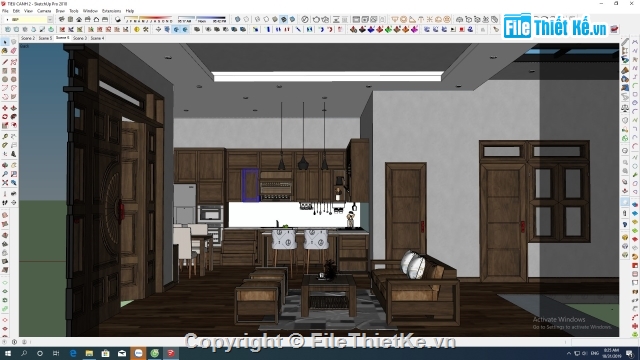
Task: Click the Zoom Extents tool
Action: [x=5, y=183]
